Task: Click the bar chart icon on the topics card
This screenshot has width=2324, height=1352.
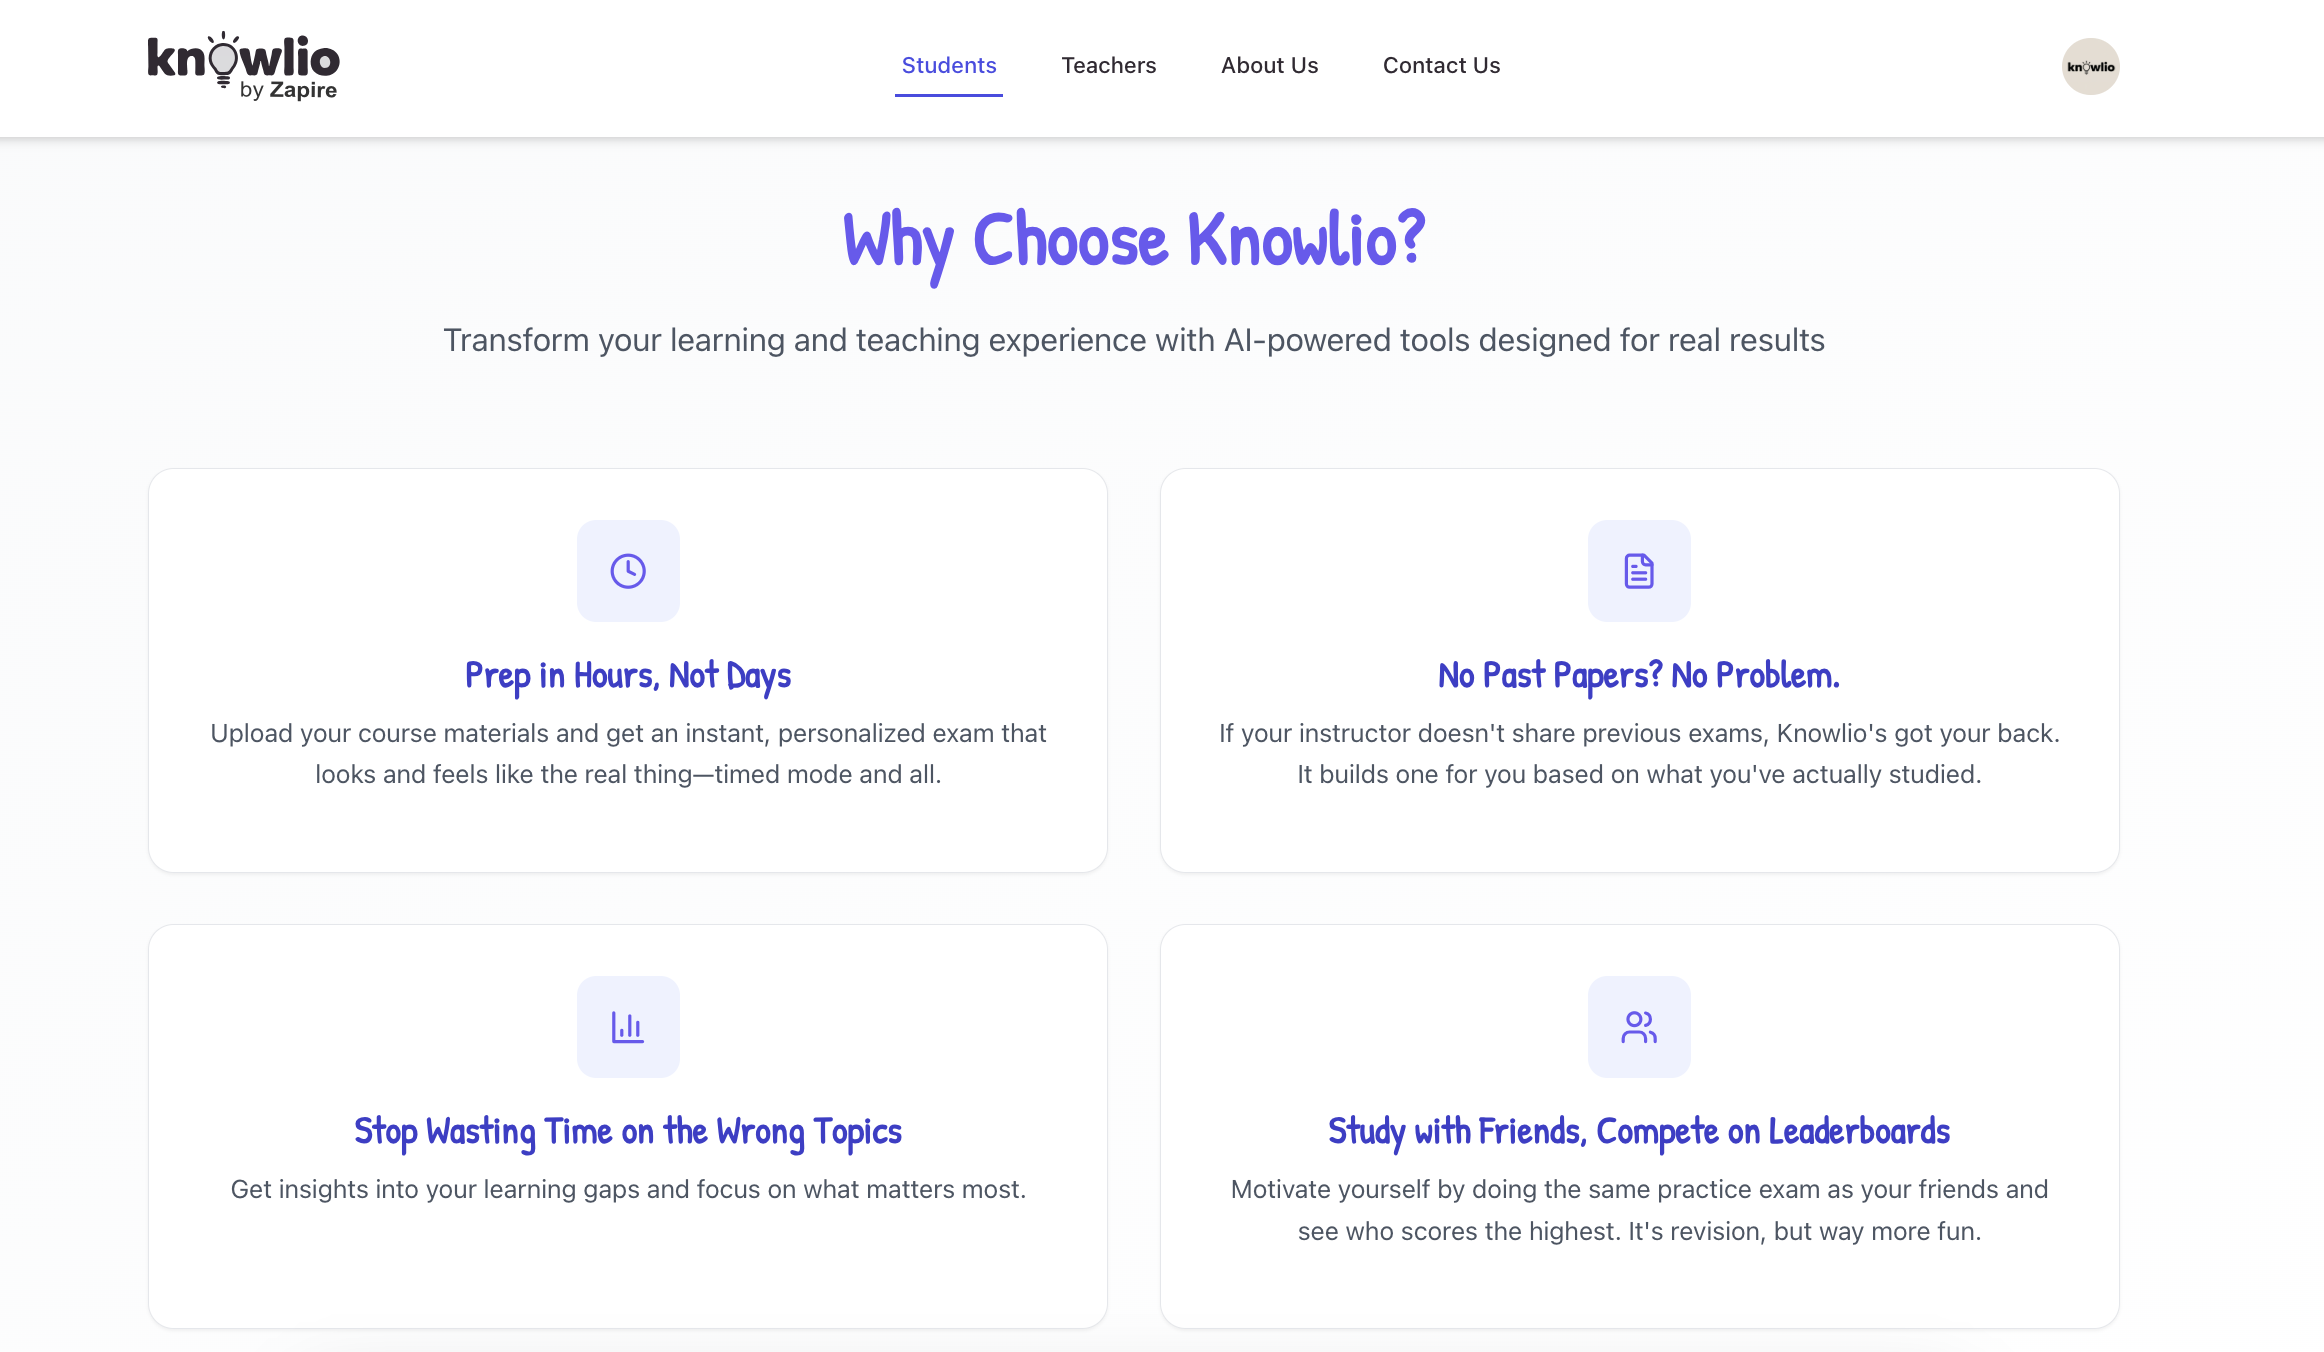Action: (x=628, y=1026)
